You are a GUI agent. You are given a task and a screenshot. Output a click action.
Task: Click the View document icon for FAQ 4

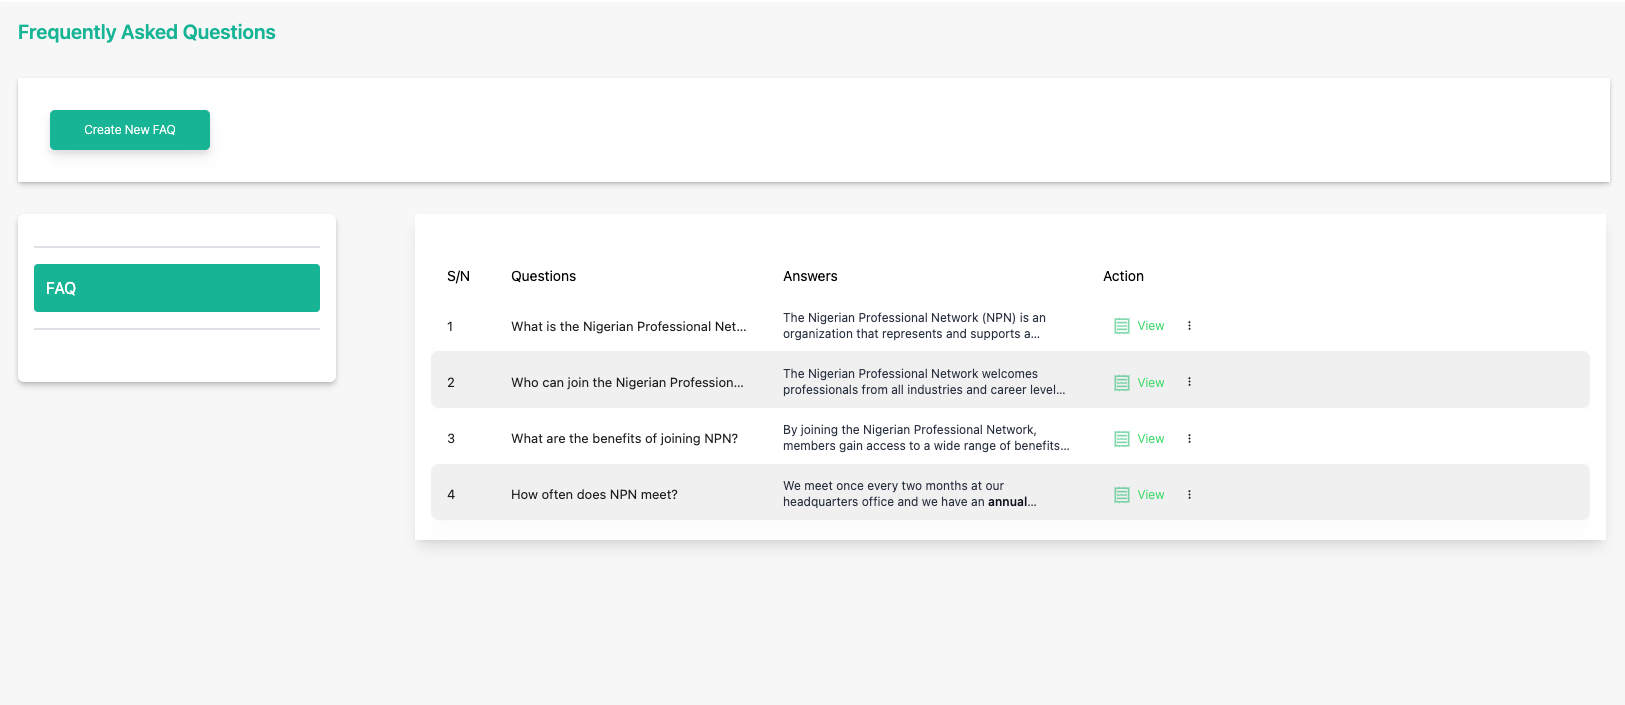click(x=1122, y=495)
